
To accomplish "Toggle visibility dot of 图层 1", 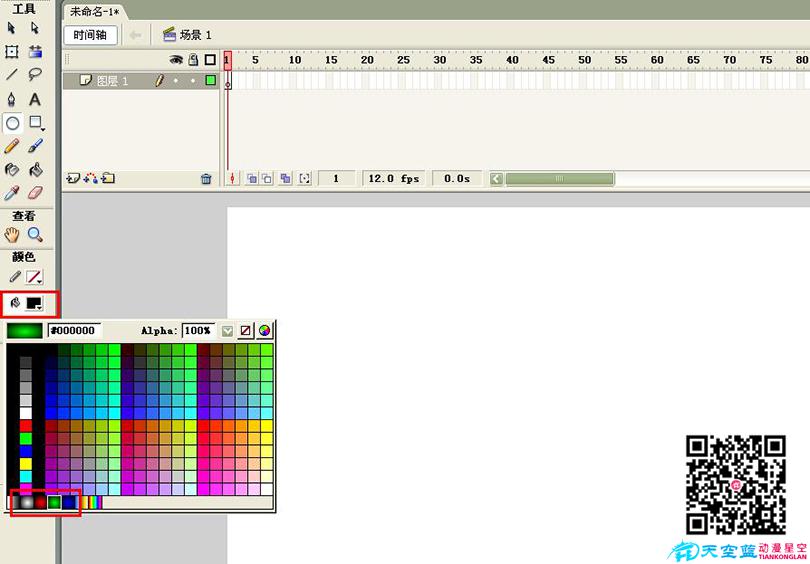I will point(176,81).
